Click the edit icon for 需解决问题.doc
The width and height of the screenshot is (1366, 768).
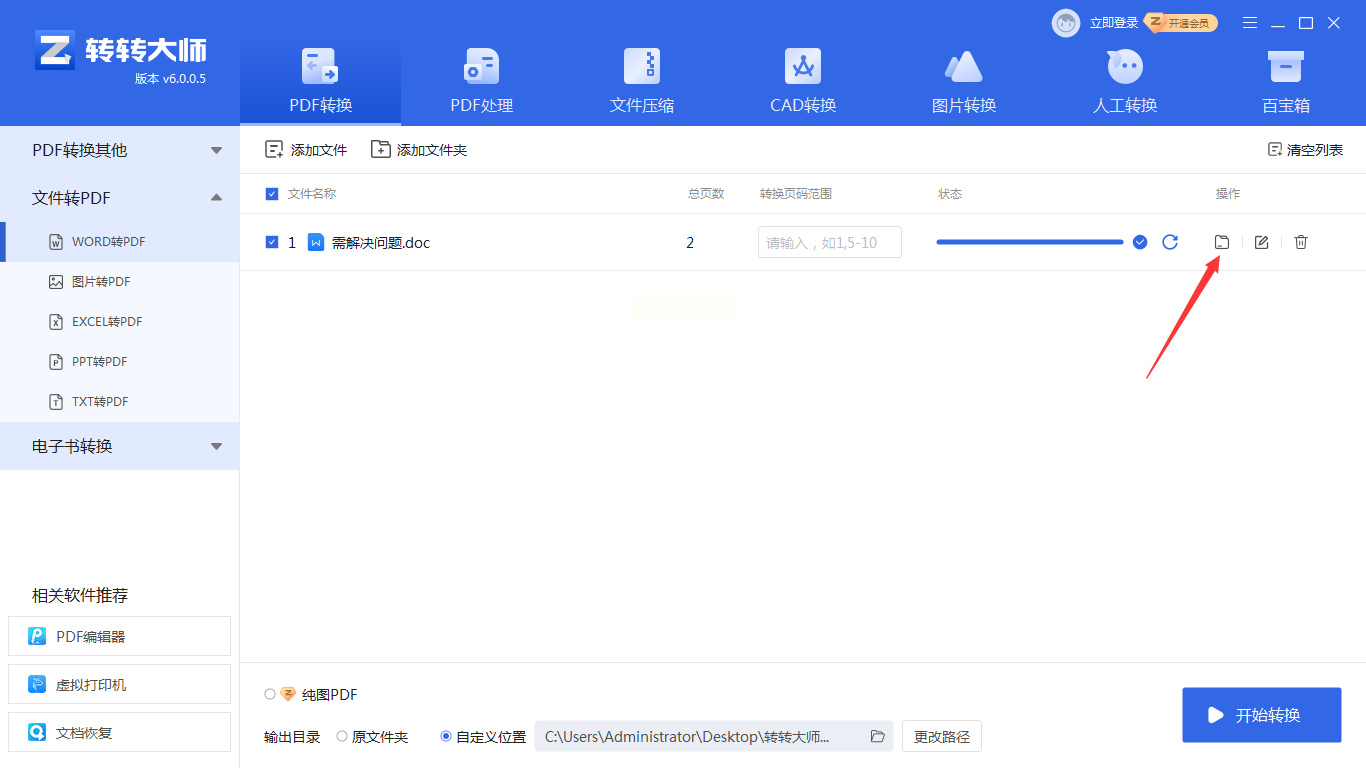pyautogui.click(x=1262, y=242)
